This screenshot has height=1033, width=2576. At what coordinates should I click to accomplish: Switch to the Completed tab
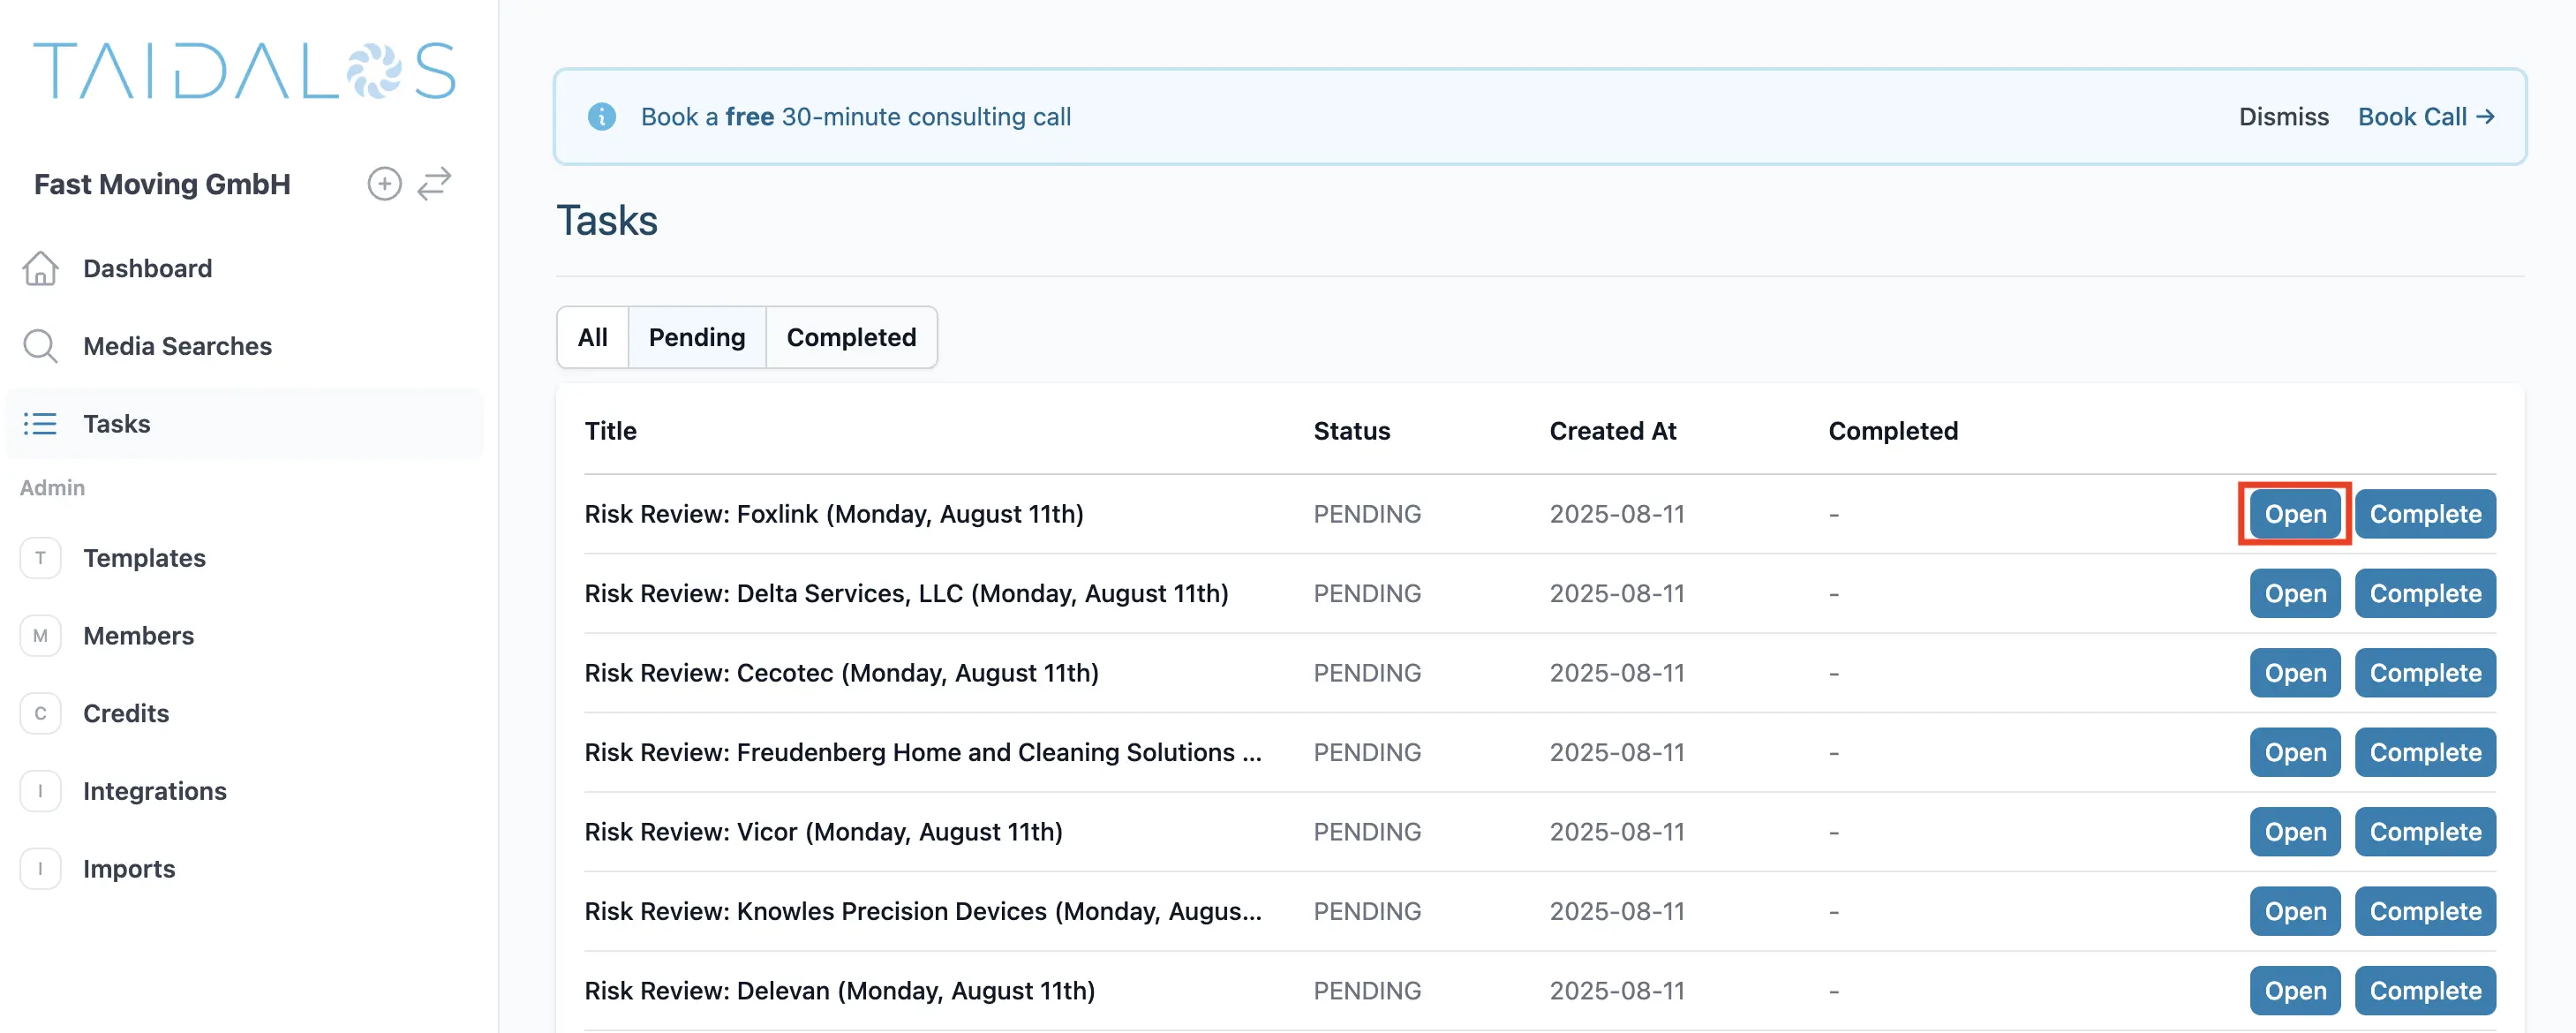850,338
